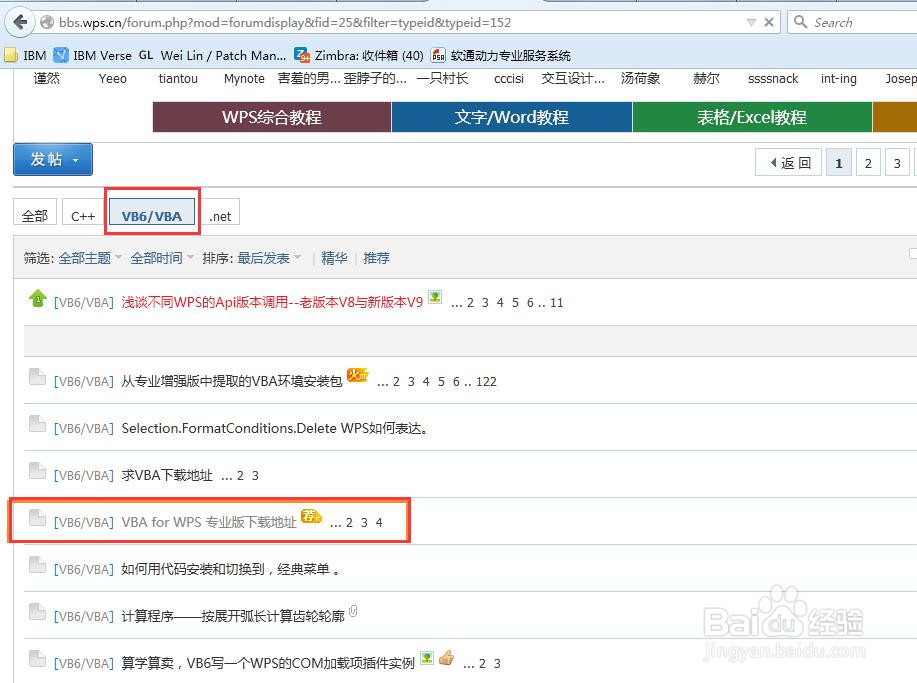The image size is (917, 683).
Task: Click the 发帖 new post button
Action: [53, 159]
